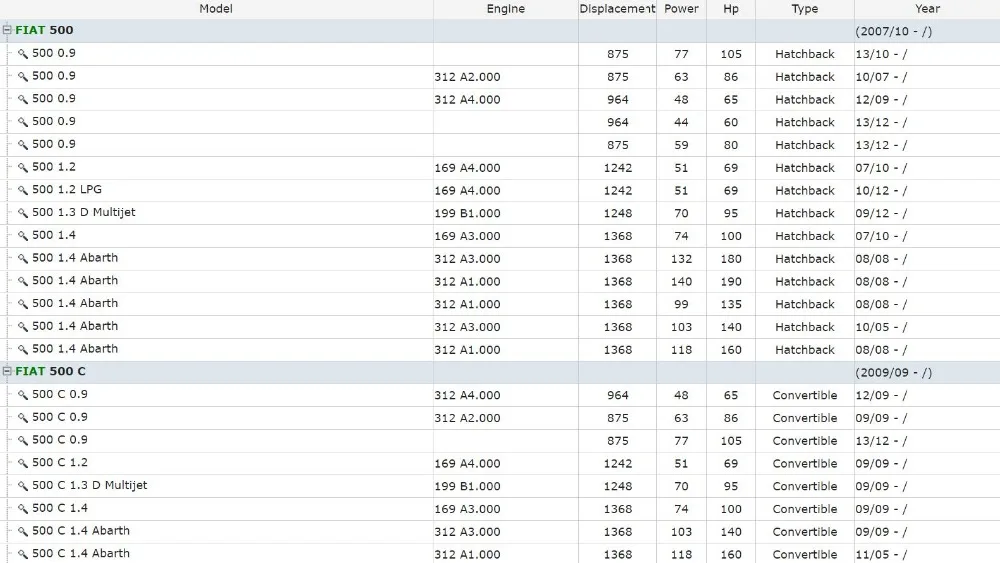Click magnifier icon beside 500 C 1.4 100 Hp
This screenshot has height=563, width=1000.
23,509
